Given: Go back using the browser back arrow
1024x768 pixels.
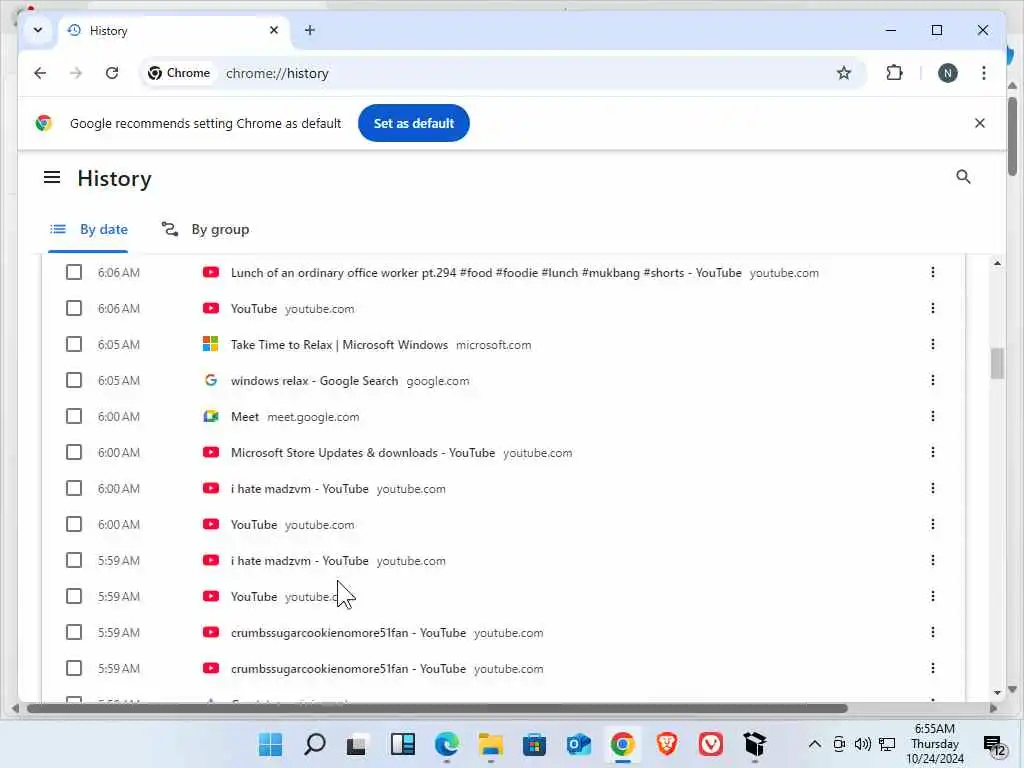Looking at the screenshot, I should pyautogui.click(x=40, y=73).
